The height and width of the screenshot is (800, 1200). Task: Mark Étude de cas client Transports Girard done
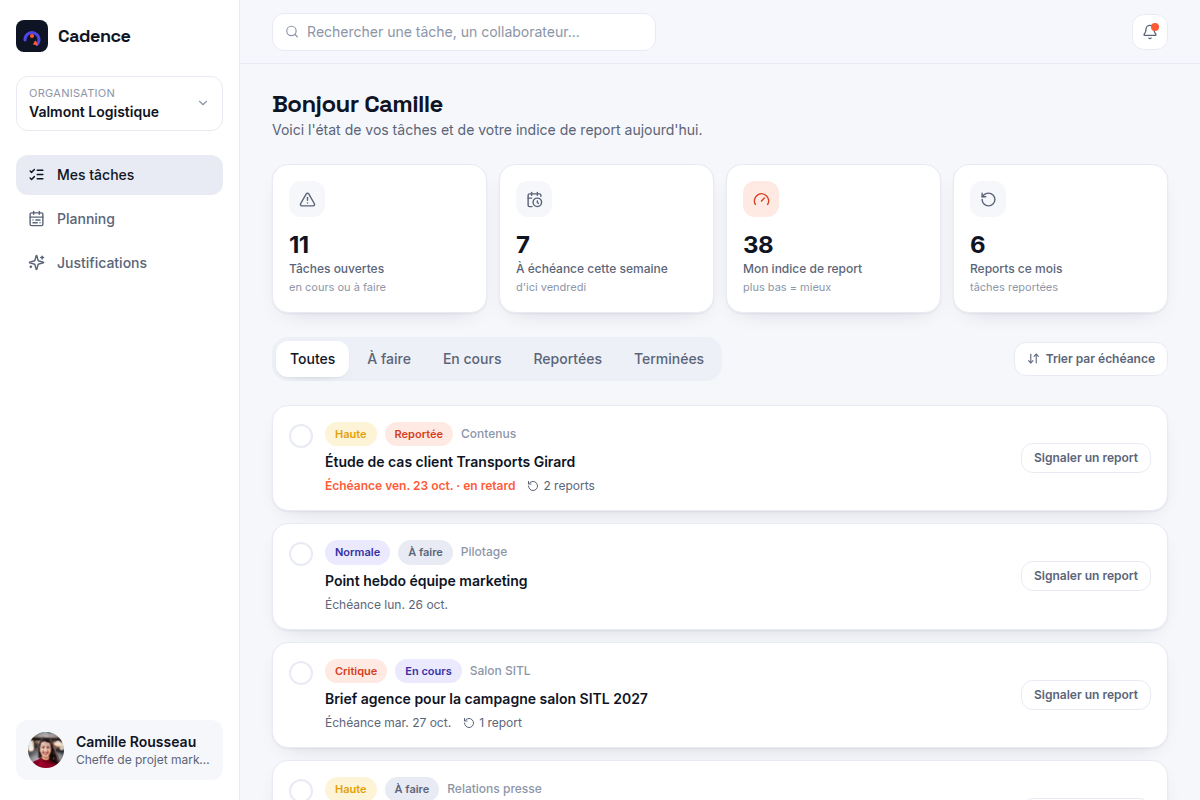pos(301,436)
